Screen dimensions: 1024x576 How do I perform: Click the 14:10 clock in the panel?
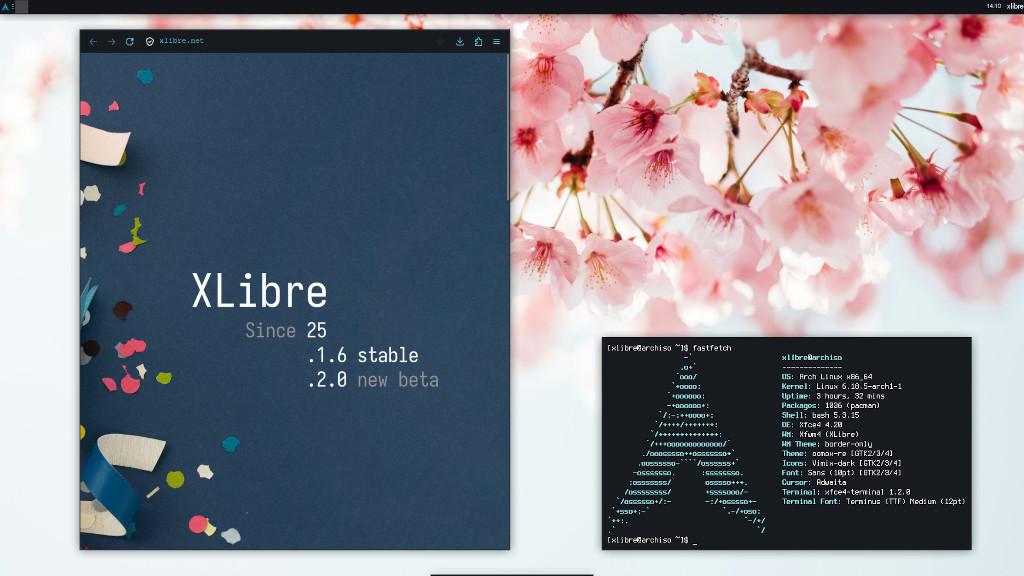pyautogui.click(x=994, y=6)
